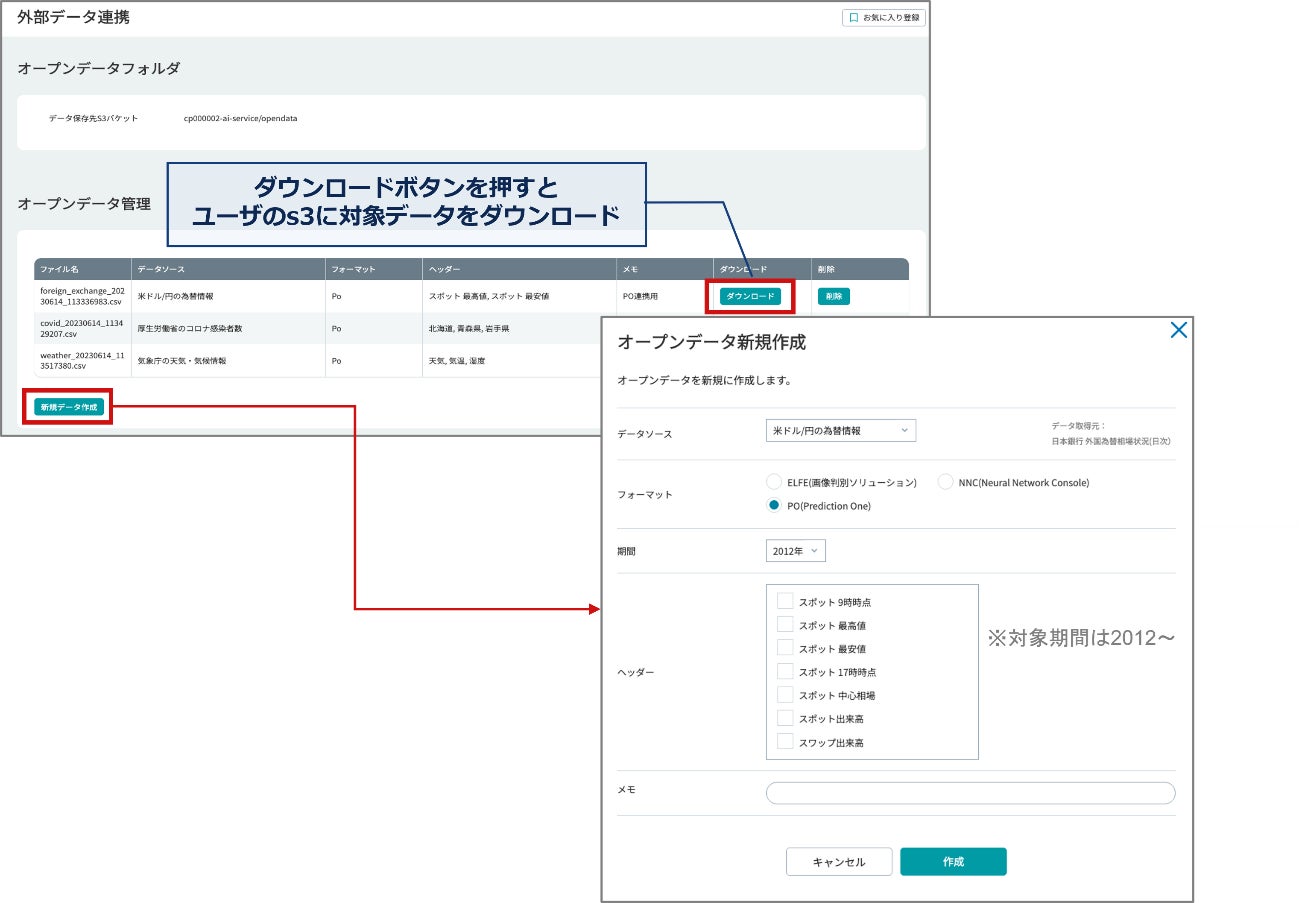Toggle the スポット出来高 checkbox
1299x903 pixels.
pyautogui.click(x=785, y=718)
